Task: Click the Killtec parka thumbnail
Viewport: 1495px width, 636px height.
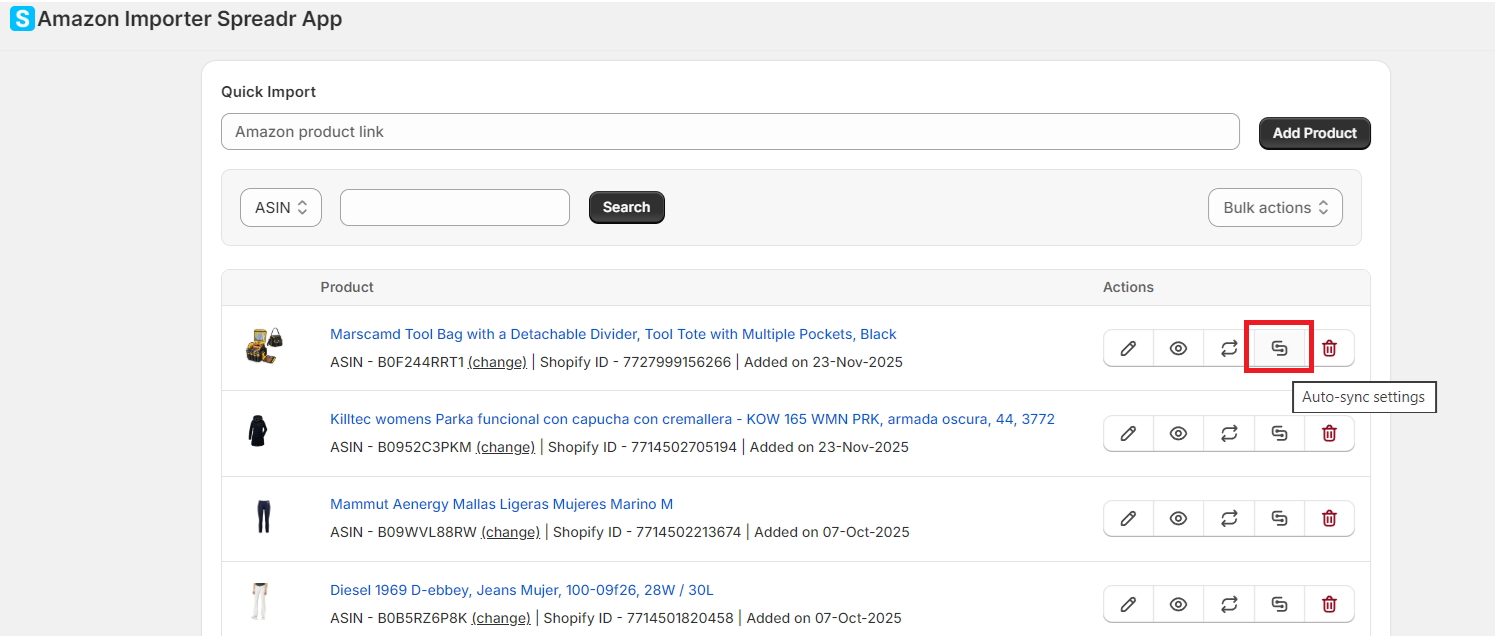Action: click(x=258, y=432)
